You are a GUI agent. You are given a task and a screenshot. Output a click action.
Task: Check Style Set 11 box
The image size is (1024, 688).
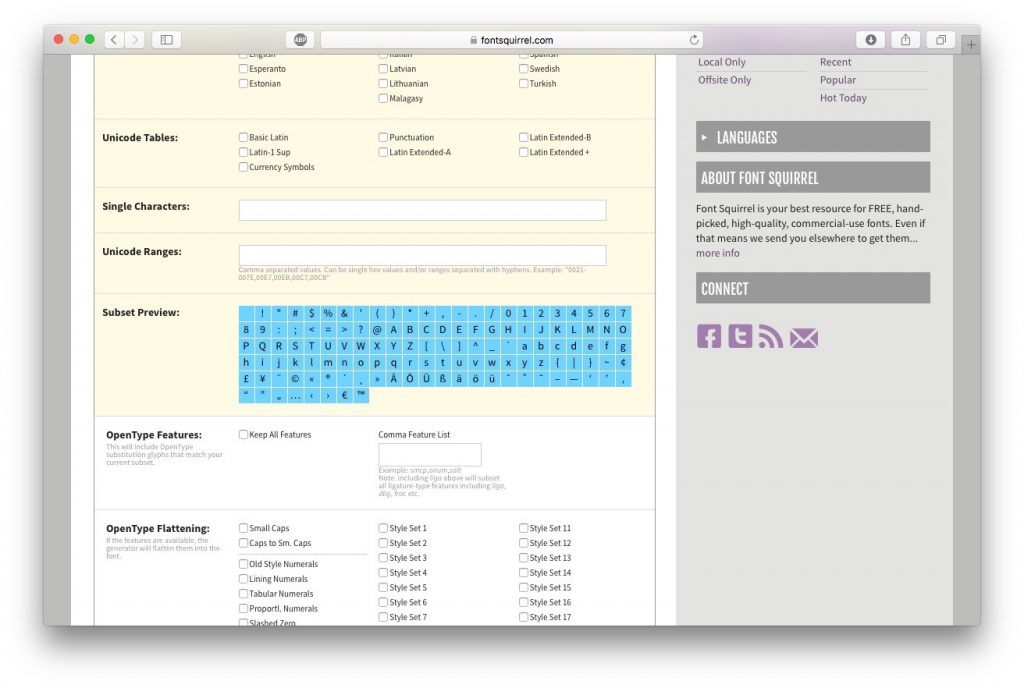[x=523, y=528]
